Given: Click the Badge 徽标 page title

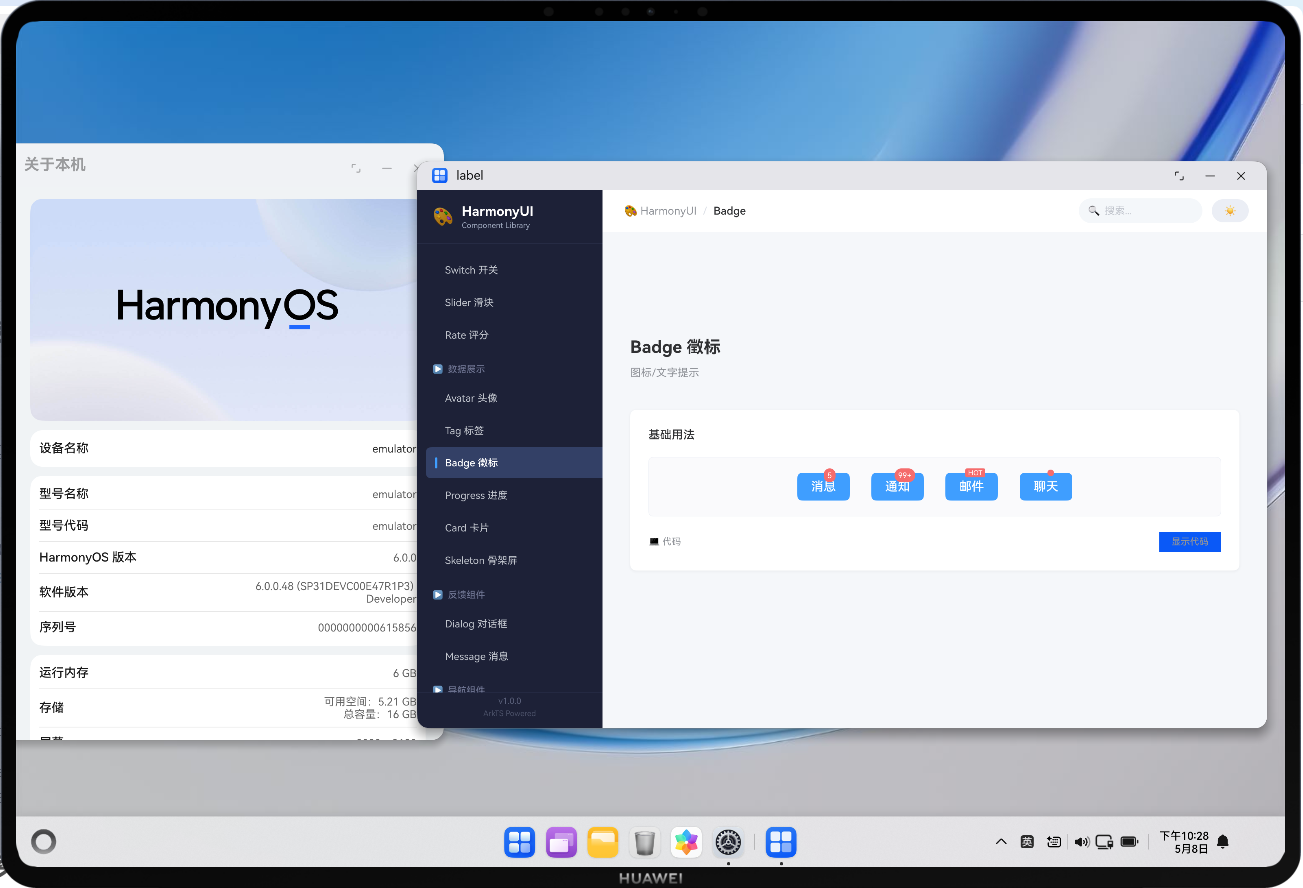Looking at the screenshot, I should [675, 347].
